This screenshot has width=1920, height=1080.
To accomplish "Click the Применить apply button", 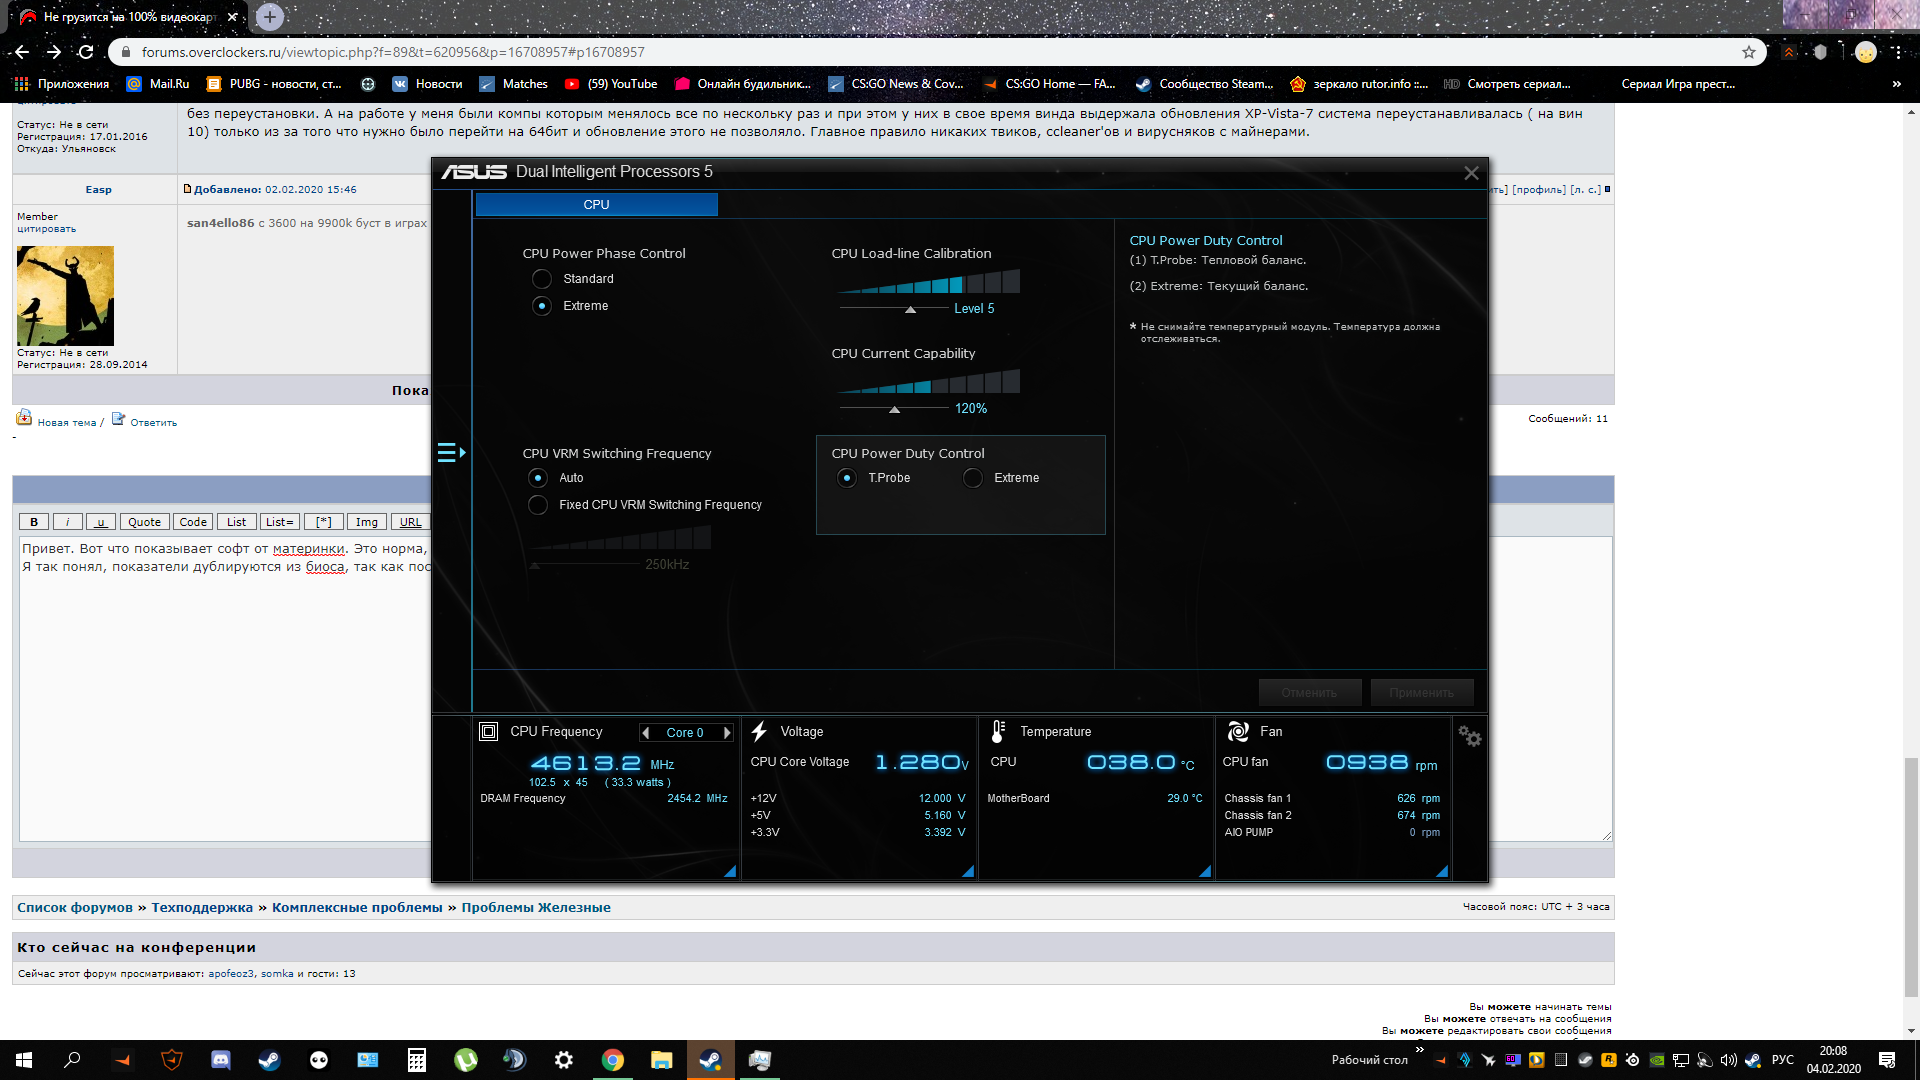I will 1421,693.
